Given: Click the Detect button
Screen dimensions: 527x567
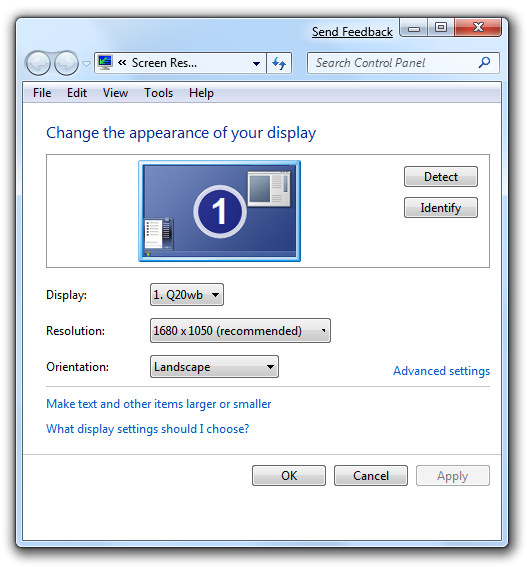Looking at the screenshot, I should (441, 177).
